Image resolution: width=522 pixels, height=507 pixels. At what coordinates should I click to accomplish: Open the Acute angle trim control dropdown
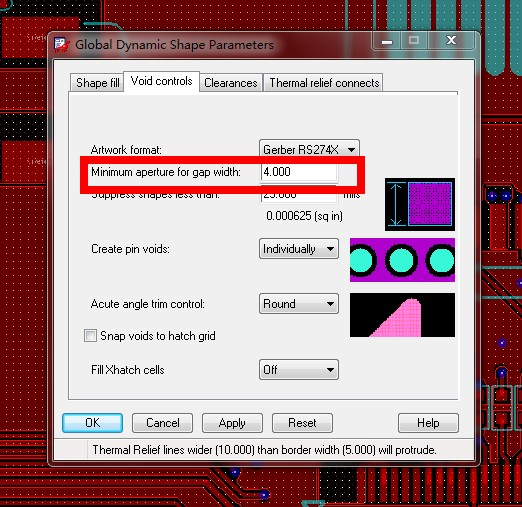[x=299, y=304]
